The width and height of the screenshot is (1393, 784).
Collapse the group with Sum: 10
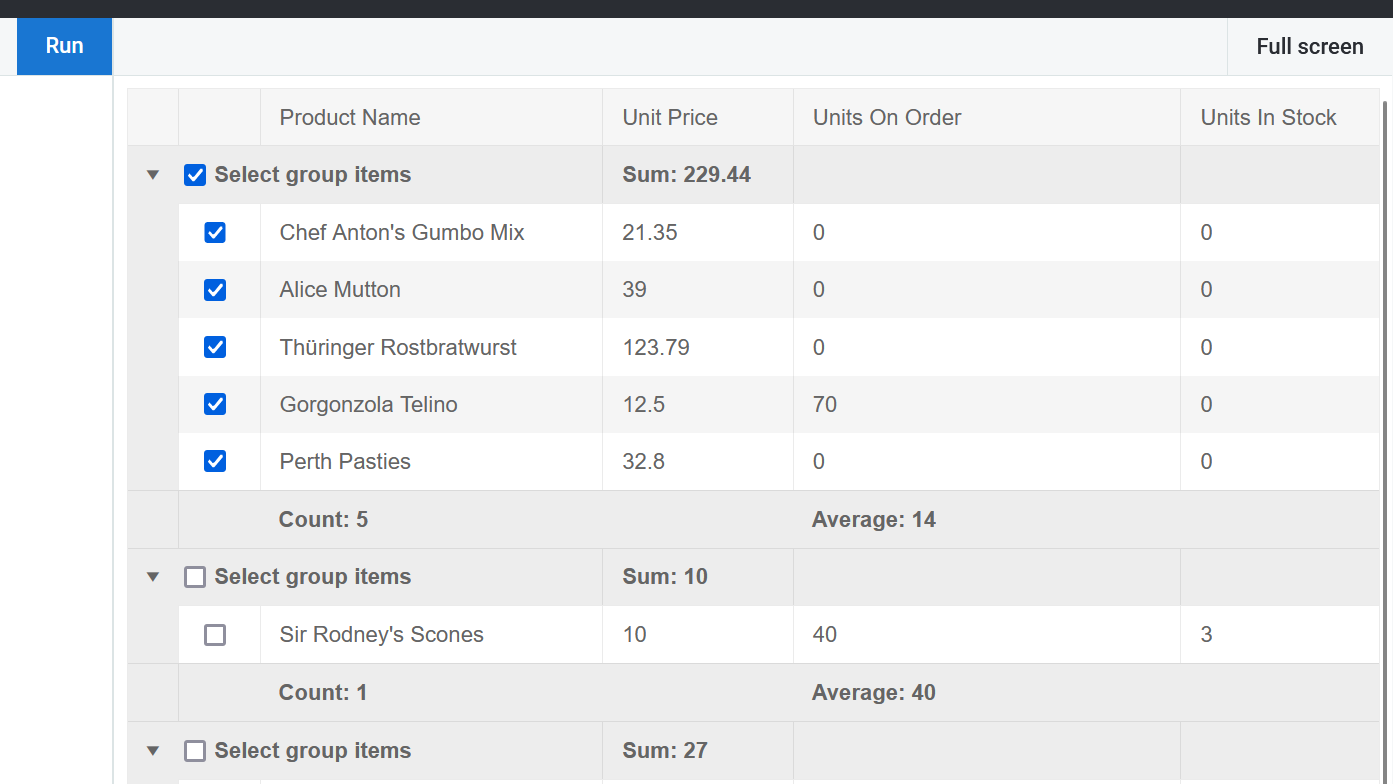click(x=153, y=577)
